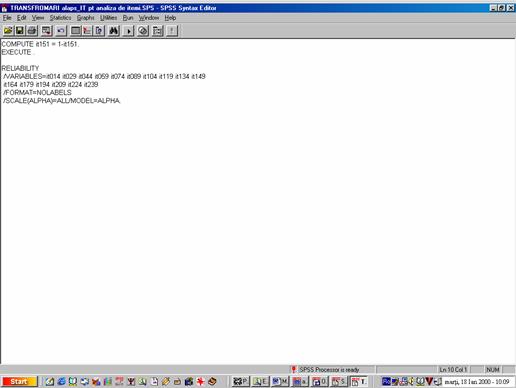Click the grayed exclamation mark toolbar icon

point(172,31)
